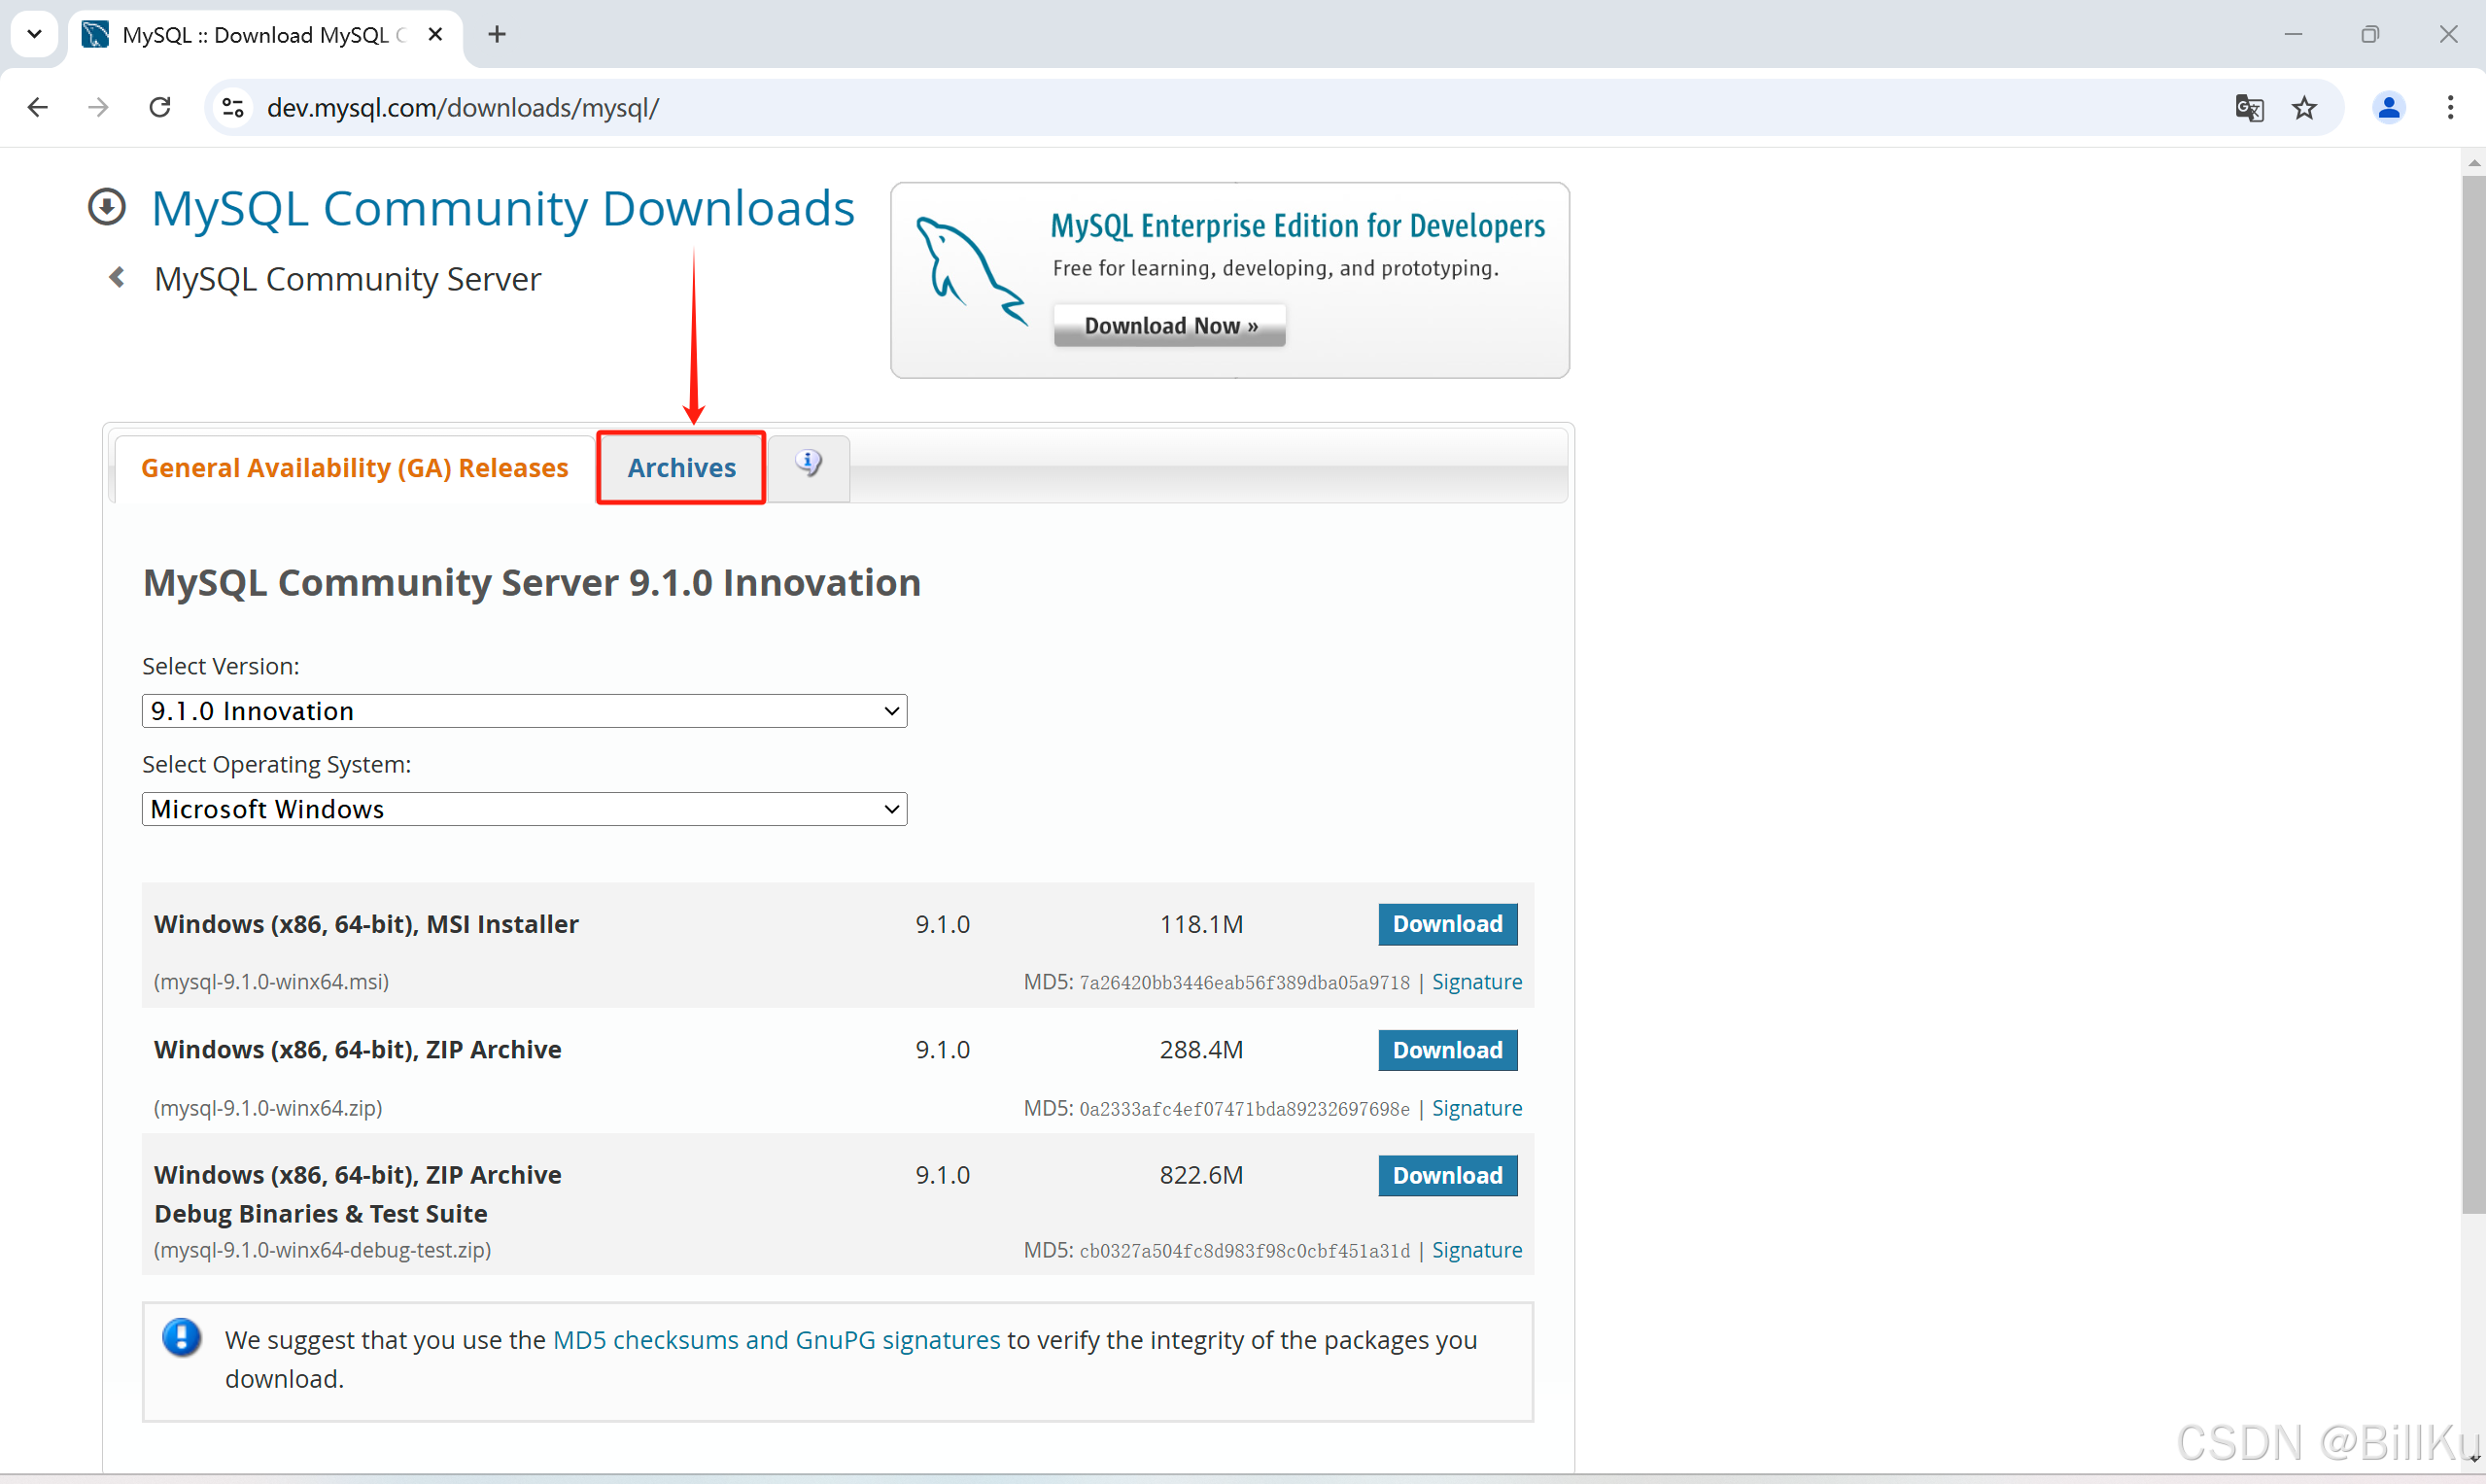Image resolution: width=2486 pixels, height=1484 pixels.
Task: Click Download Now for Enterprise Edition
Action: tap(1169, 326)
